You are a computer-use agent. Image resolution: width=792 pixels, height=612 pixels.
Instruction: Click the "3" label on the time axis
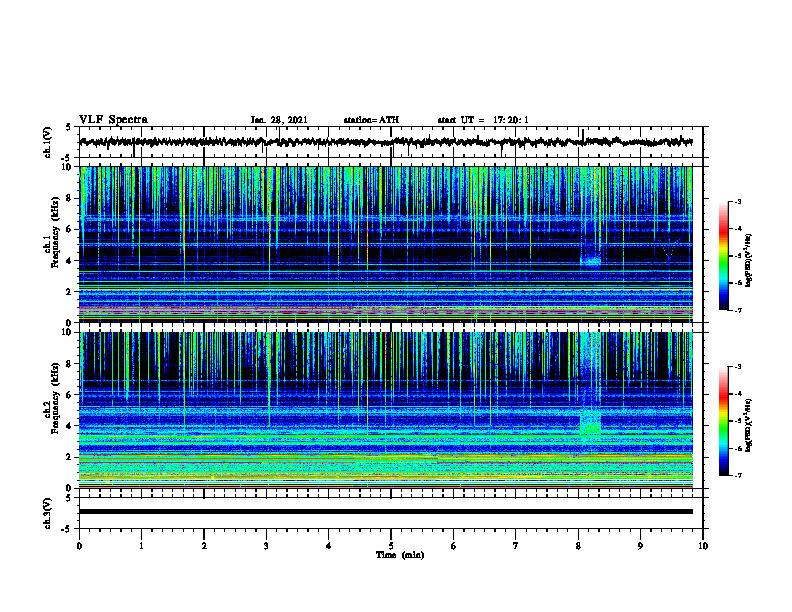tap(266, 546)
